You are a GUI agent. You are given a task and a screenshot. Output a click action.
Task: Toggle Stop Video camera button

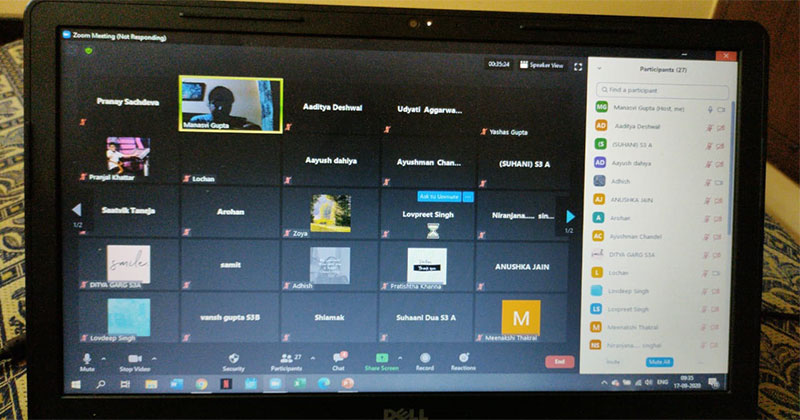133,358
